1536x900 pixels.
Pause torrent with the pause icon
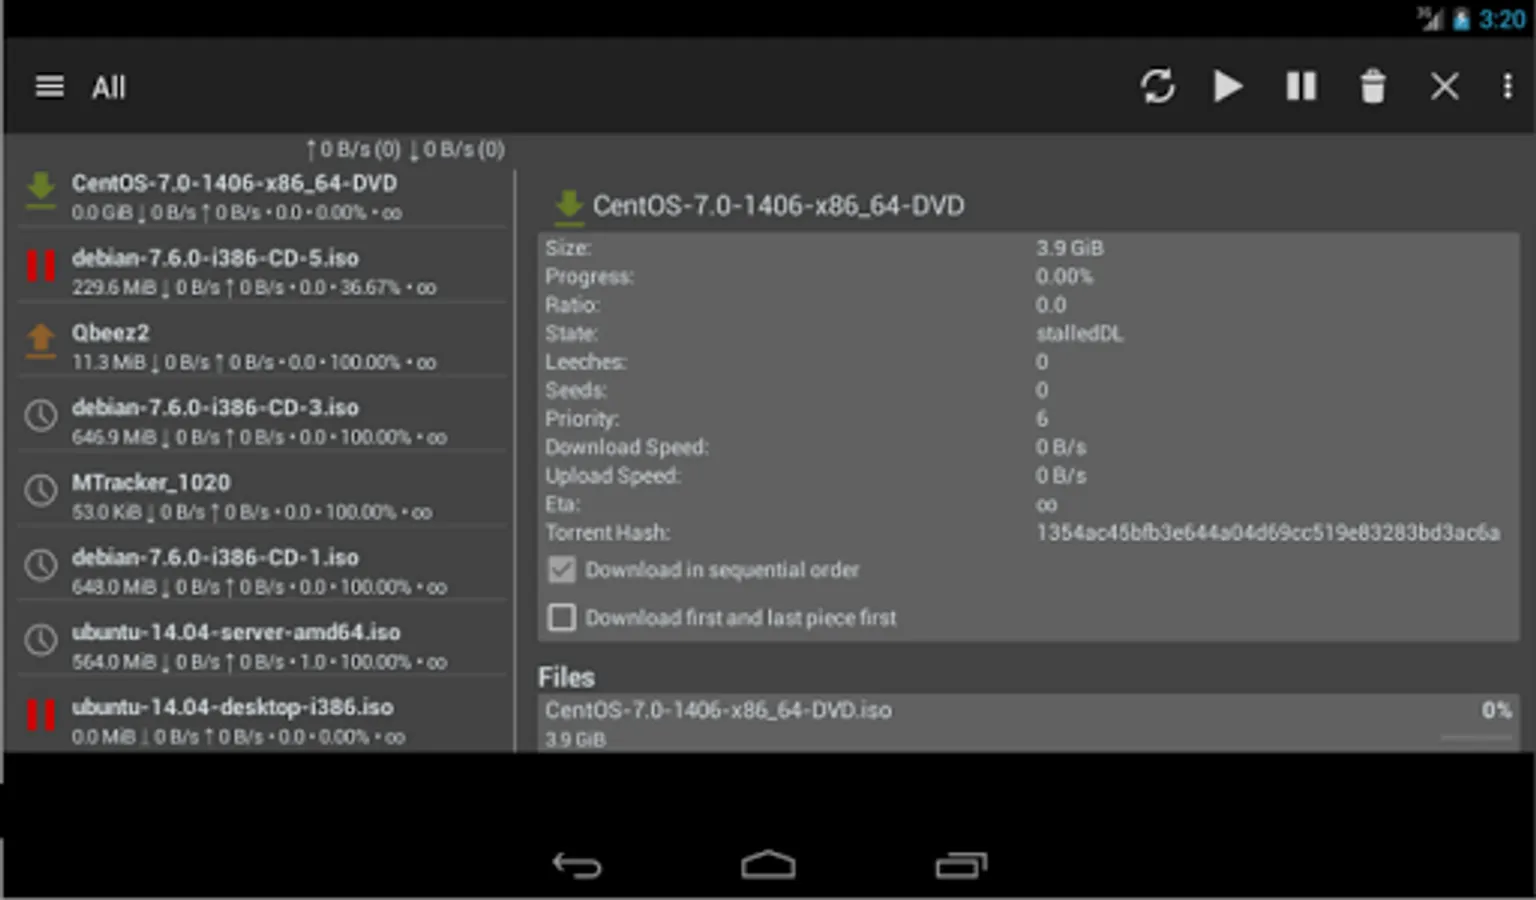click(1301, 86)
